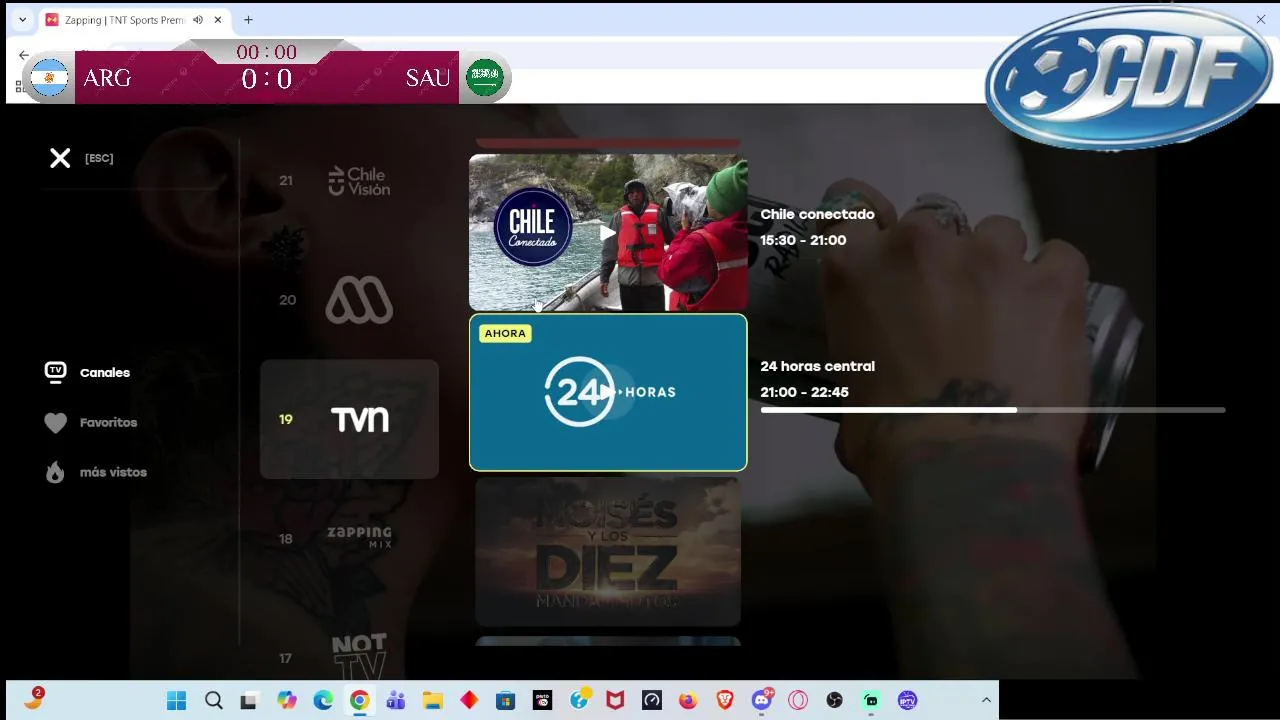The height and width of the screenshot is (720, 1280).
Task: Select the '24 horas central' title
Action: (x=817, y=366)
